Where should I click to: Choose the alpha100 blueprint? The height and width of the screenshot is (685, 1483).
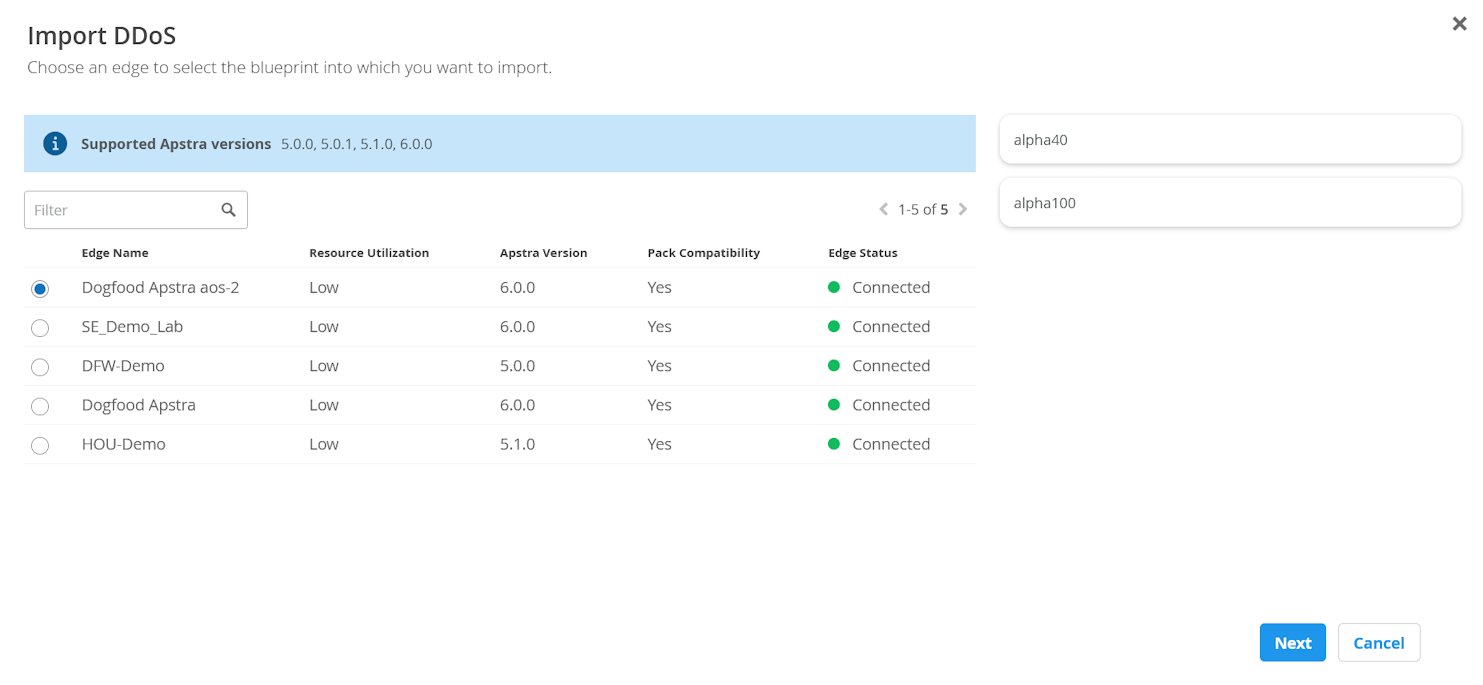pos(1230,203)
